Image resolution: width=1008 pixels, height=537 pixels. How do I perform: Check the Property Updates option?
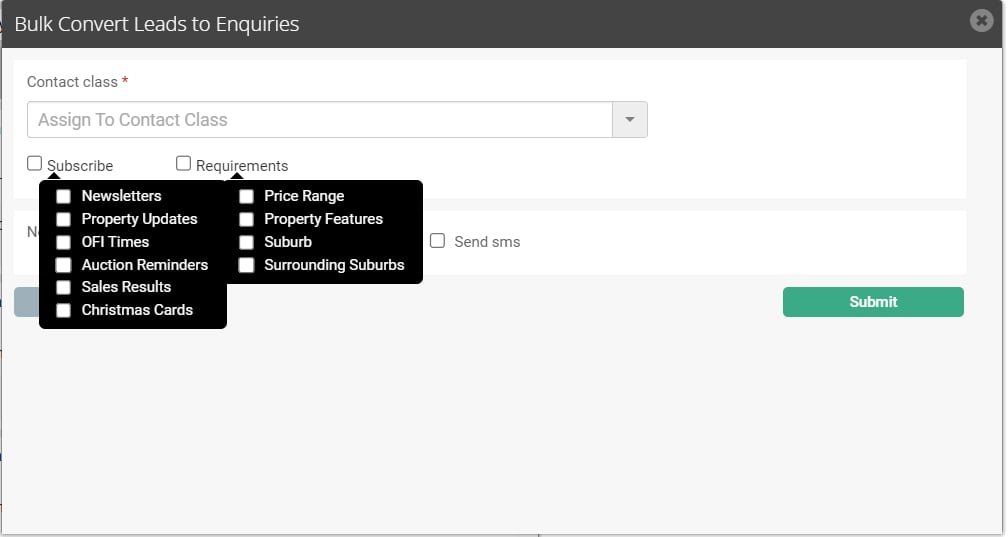point(63,219)
